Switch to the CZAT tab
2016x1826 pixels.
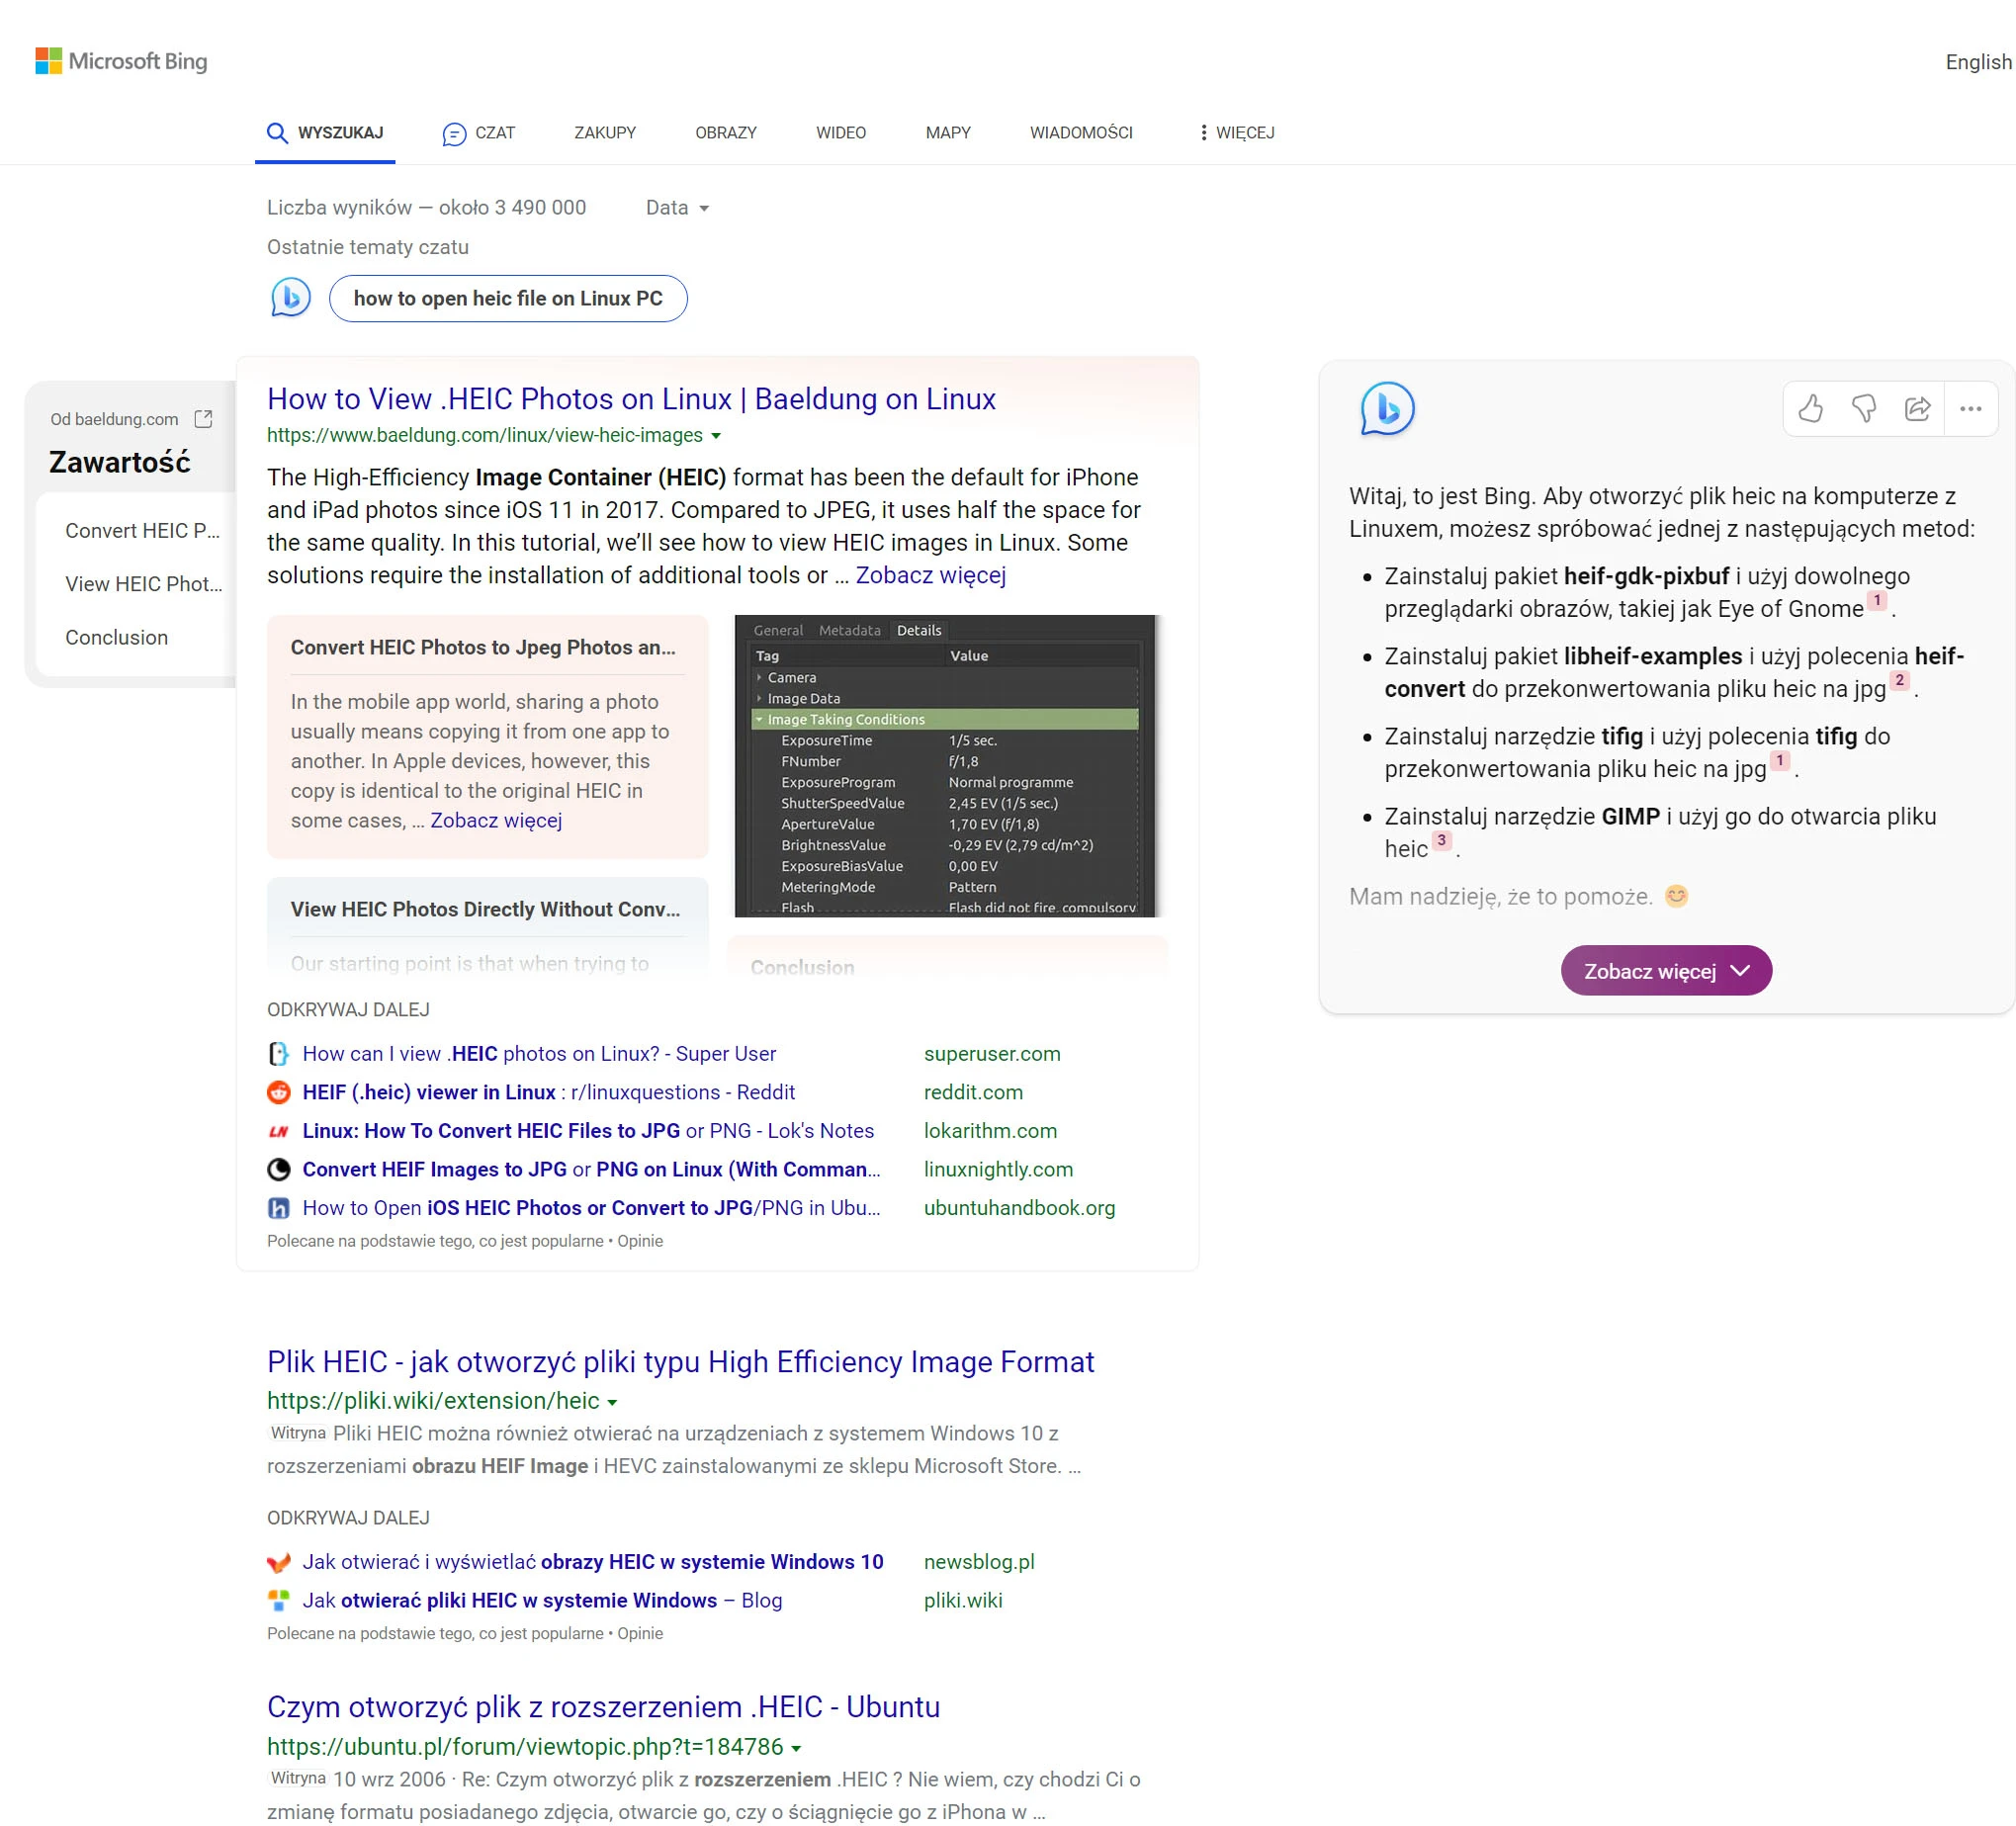tap(479, 133)
